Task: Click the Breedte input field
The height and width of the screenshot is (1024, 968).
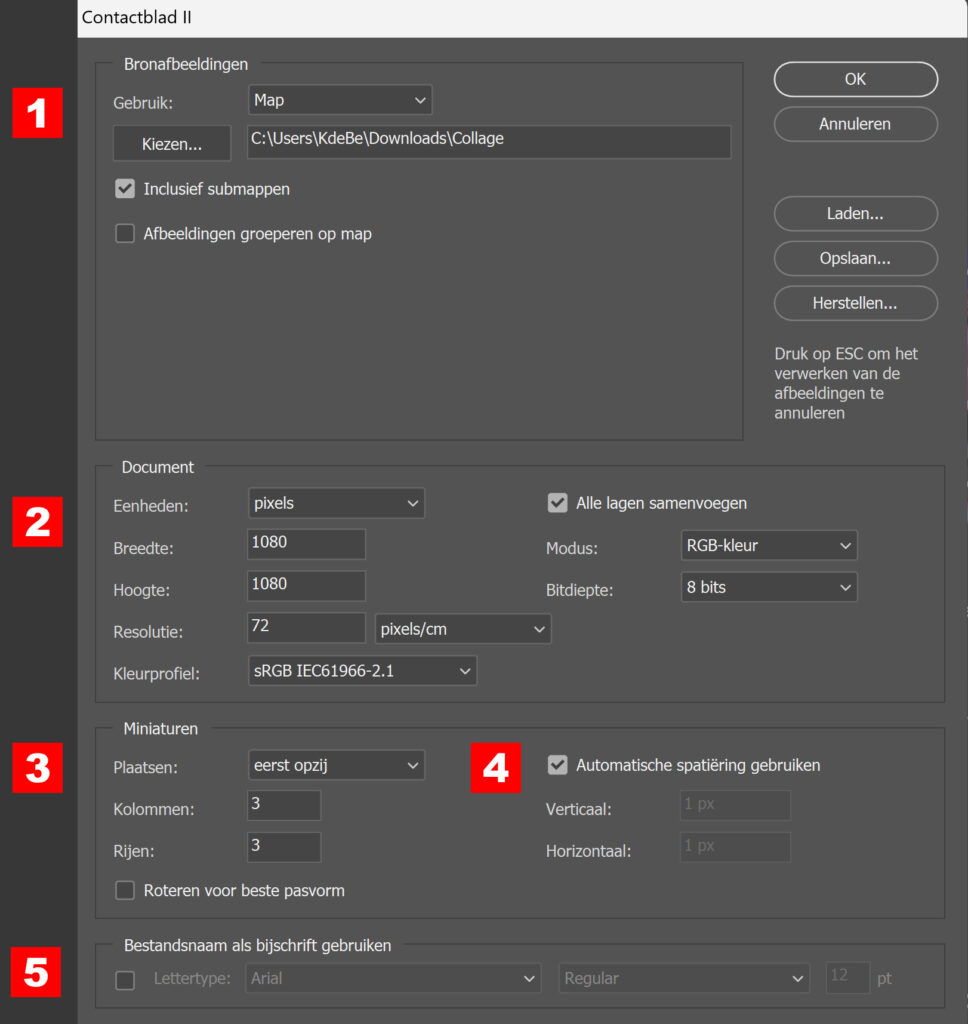Action: [x=306, y=544]
